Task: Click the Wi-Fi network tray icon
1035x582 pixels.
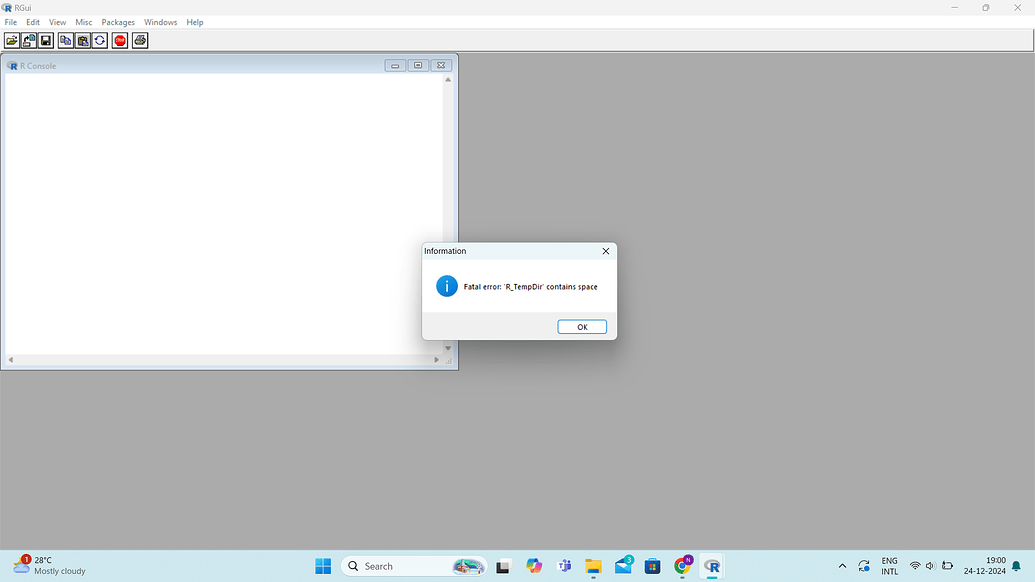Action: pyautogui.click(x=915, y=566)
